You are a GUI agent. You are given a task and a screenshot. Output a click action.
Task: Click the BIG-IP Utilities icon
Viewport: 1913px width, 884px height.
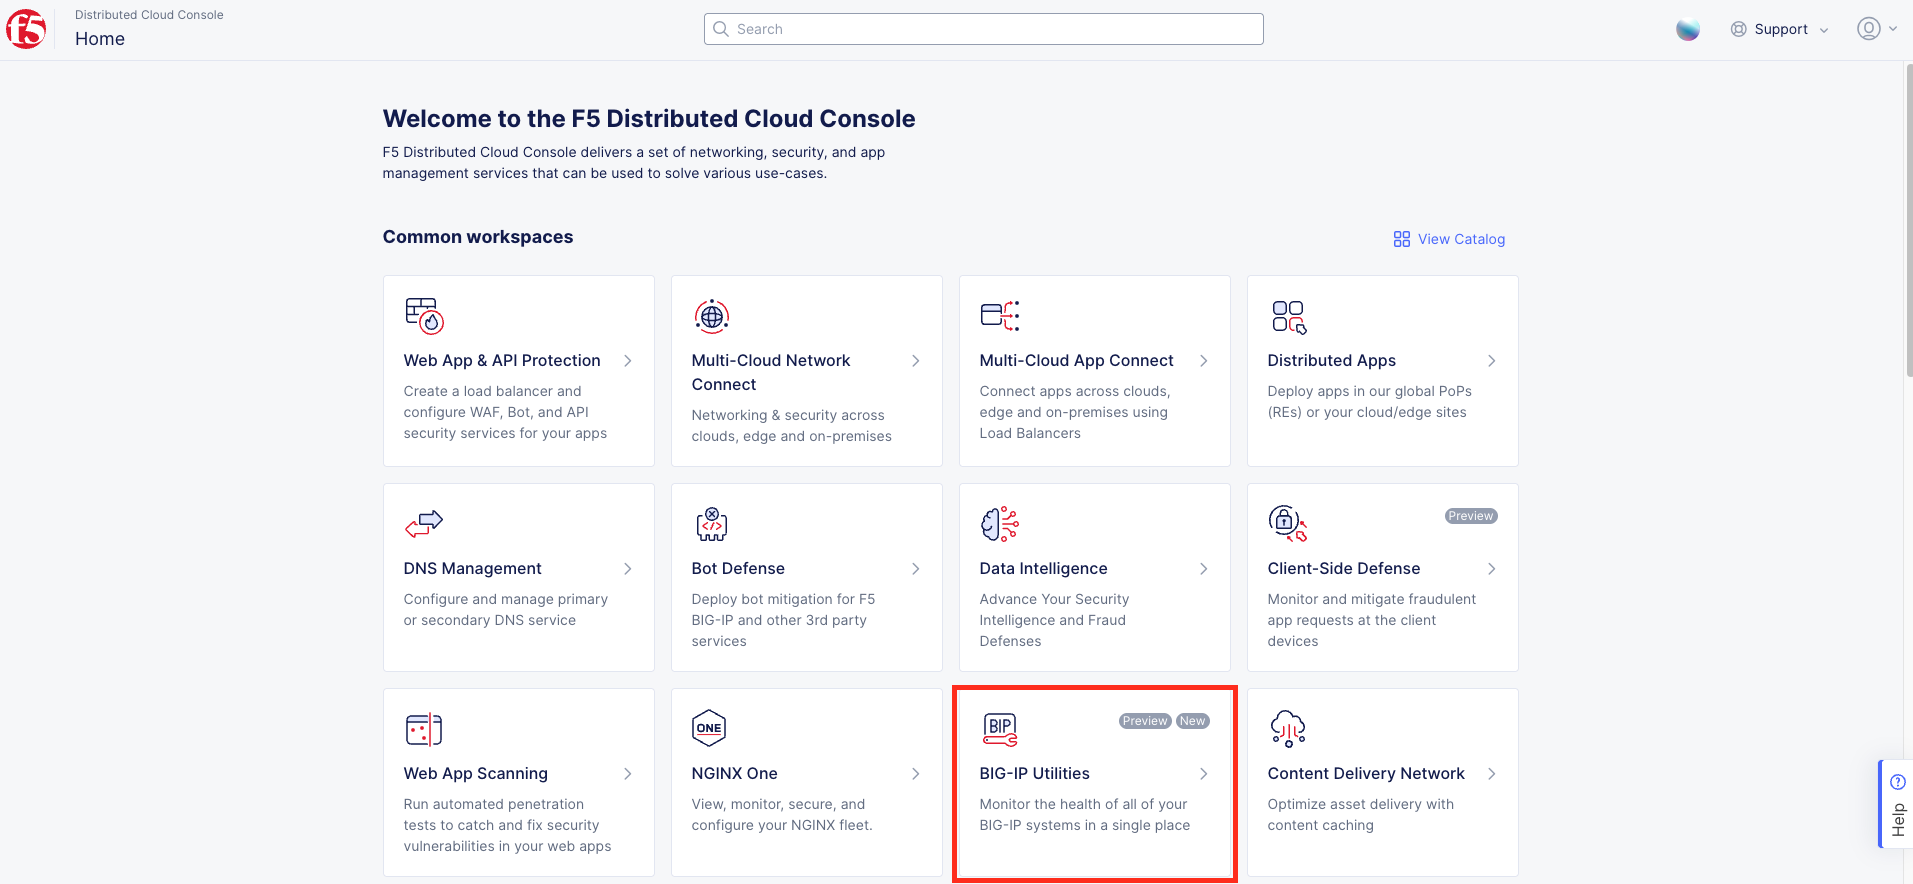[x=999, y=729]
